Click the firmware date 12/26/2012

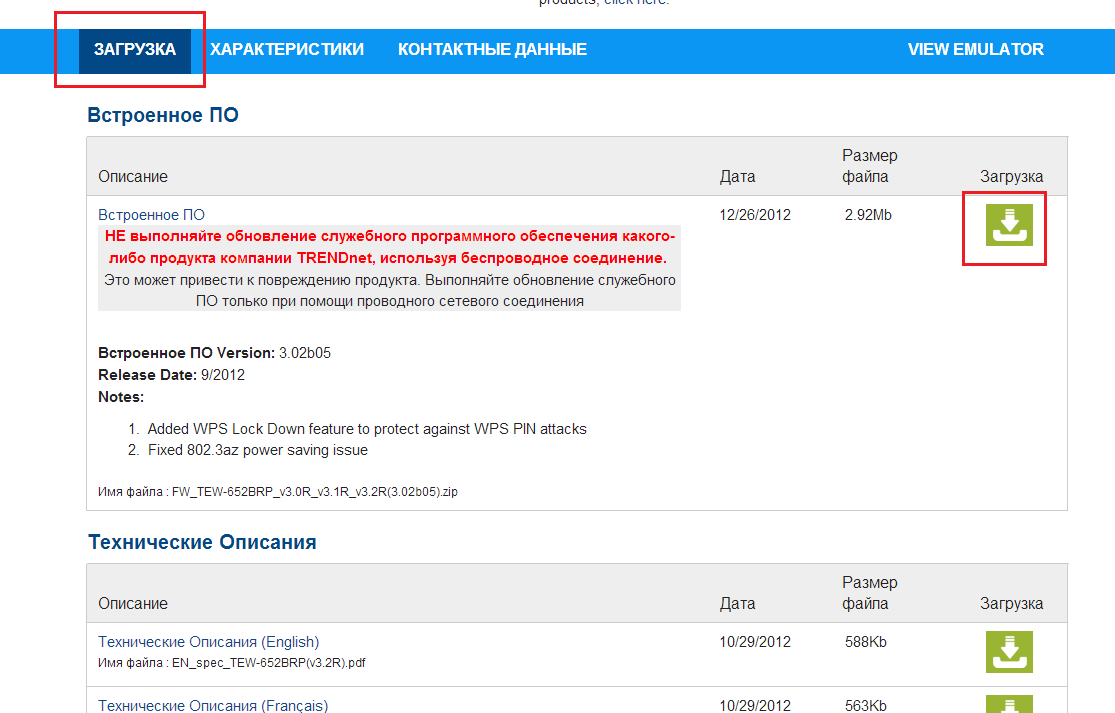[755, 215]
